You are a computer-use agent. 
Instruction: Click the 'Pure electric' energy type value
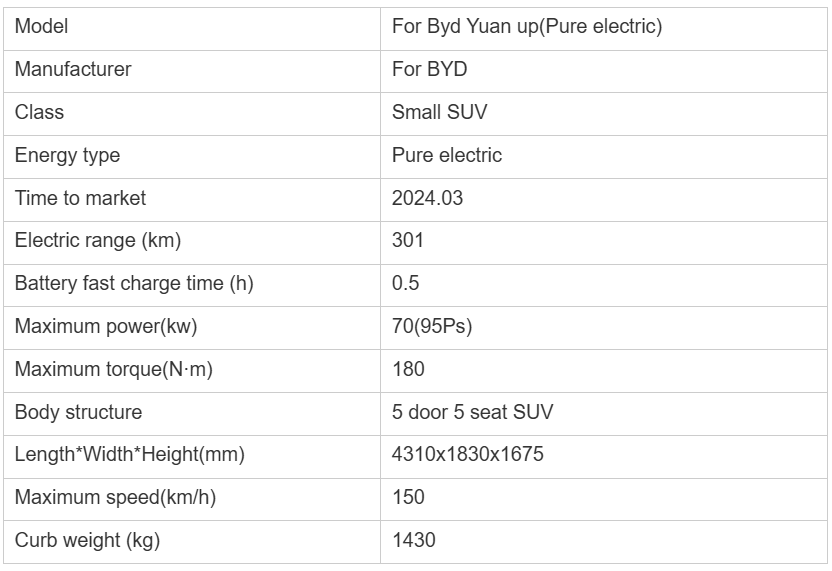point(447,156)
